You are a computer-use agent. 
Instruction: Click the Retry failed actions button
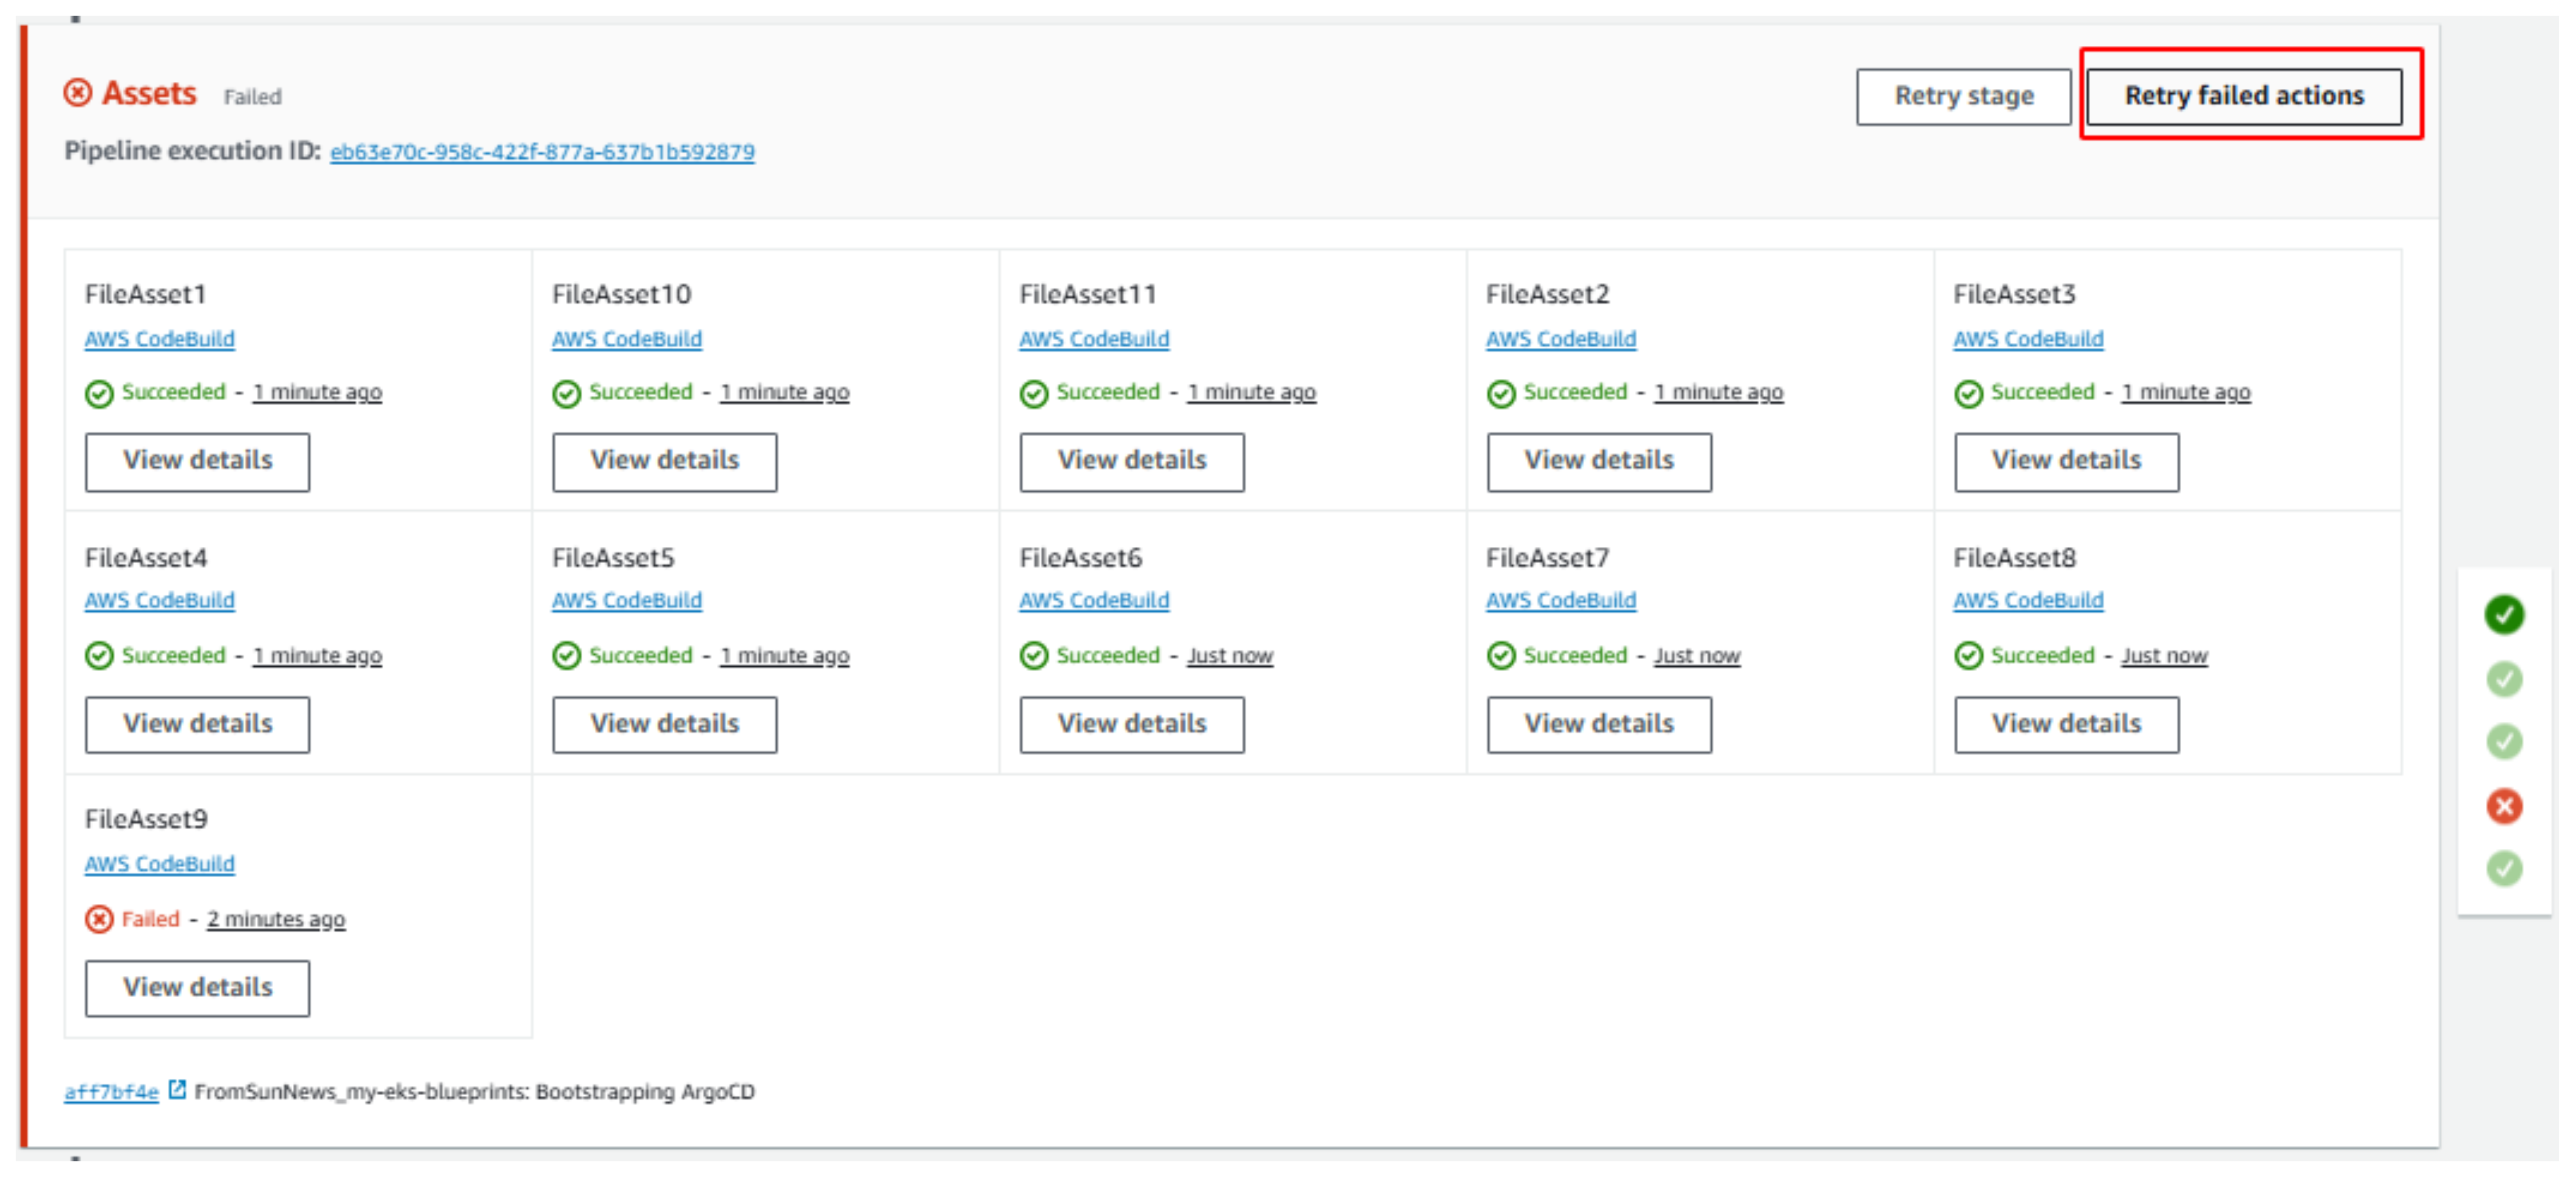[2243, 96]
